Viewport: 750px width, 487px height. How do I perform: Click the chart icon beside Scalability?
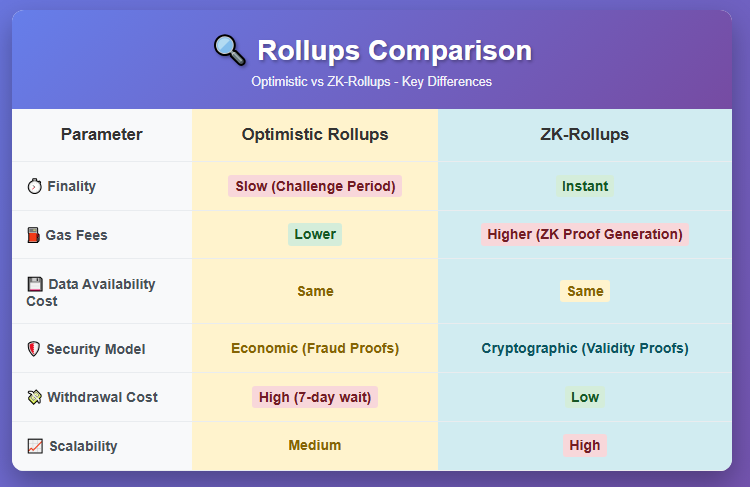[35, 446]
